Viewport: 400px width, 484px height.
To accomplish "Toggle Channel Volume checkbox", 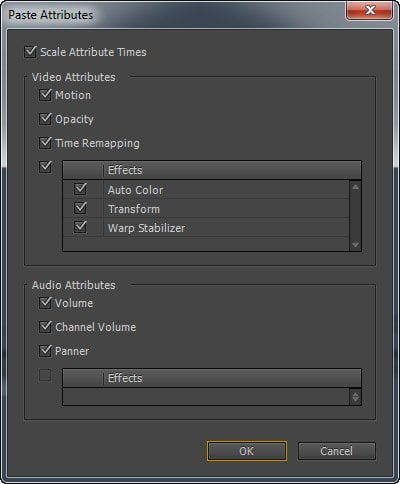I will click(x=45, y=327).
